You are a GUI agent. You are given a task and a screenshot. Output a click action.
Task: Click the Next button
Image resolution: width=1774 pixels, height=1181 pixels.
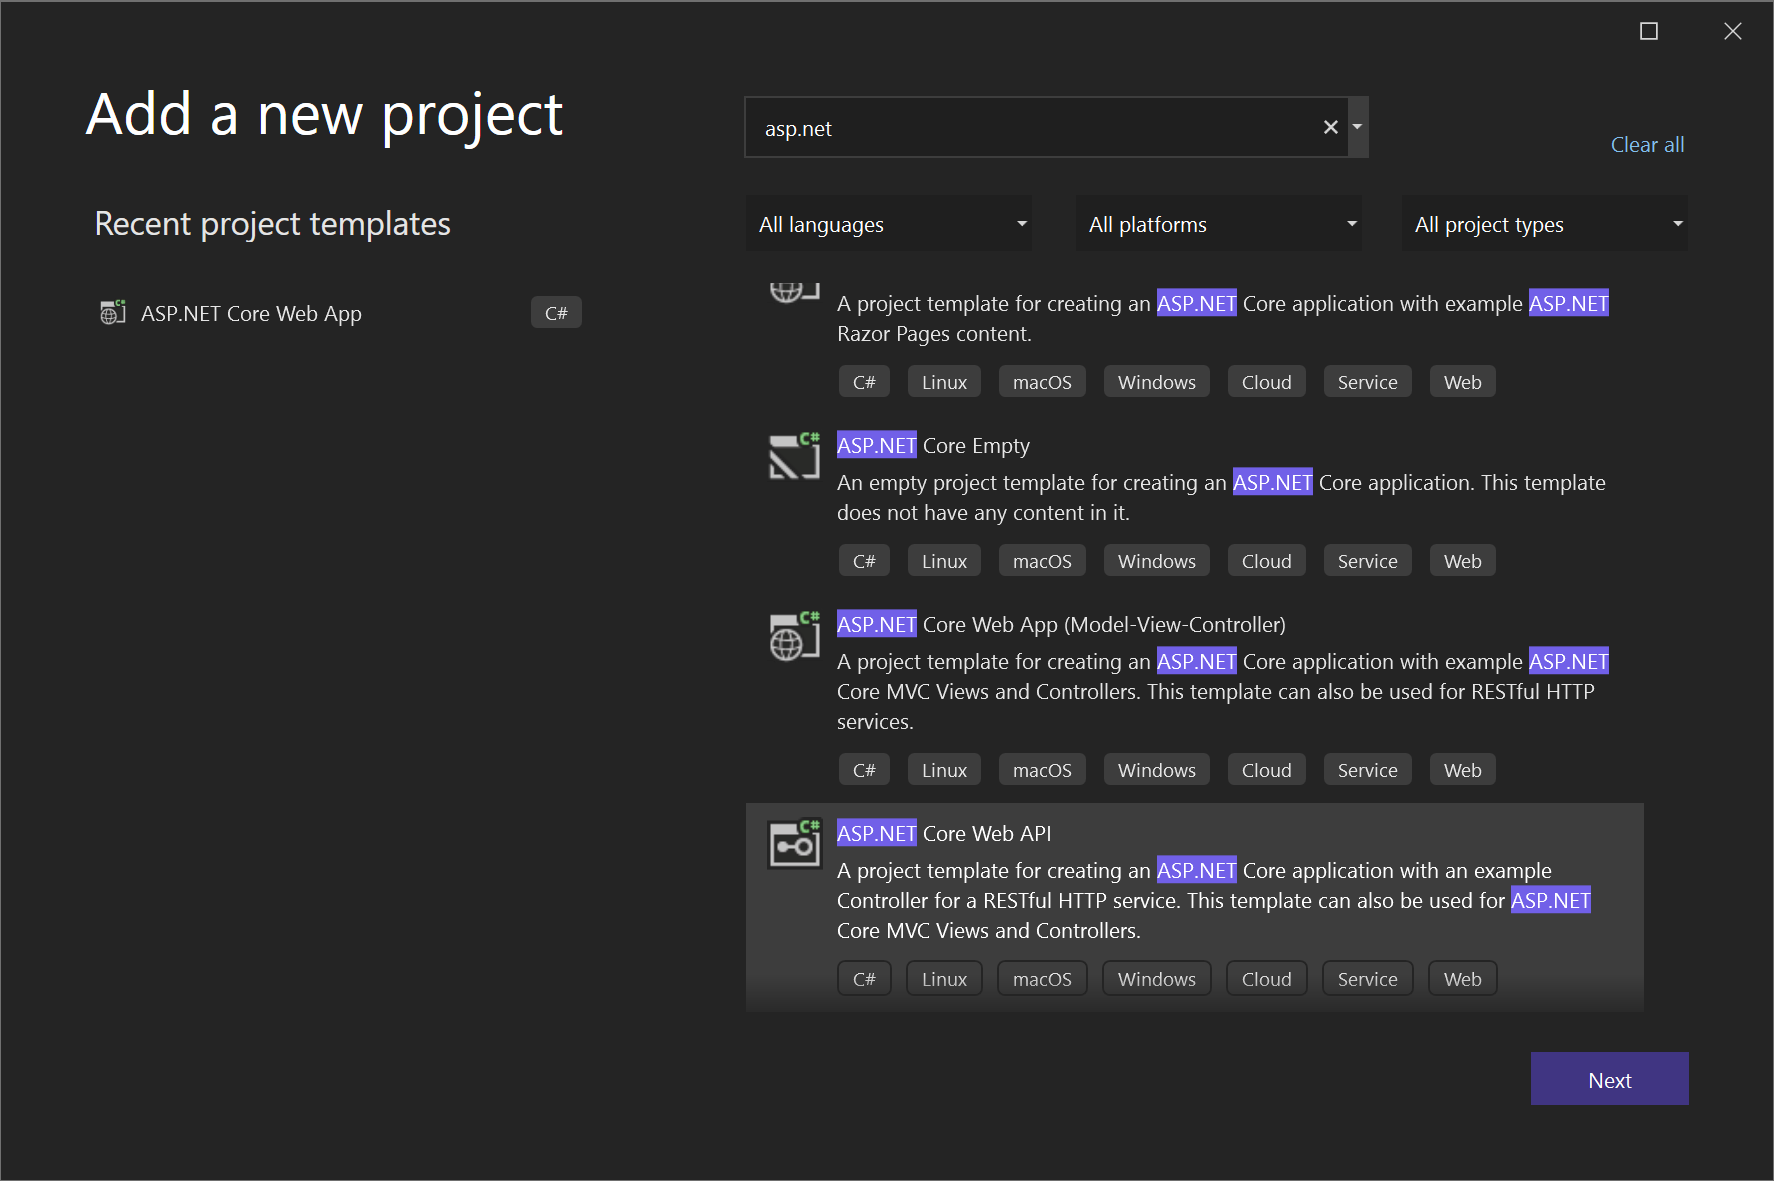point(1609,1079)
